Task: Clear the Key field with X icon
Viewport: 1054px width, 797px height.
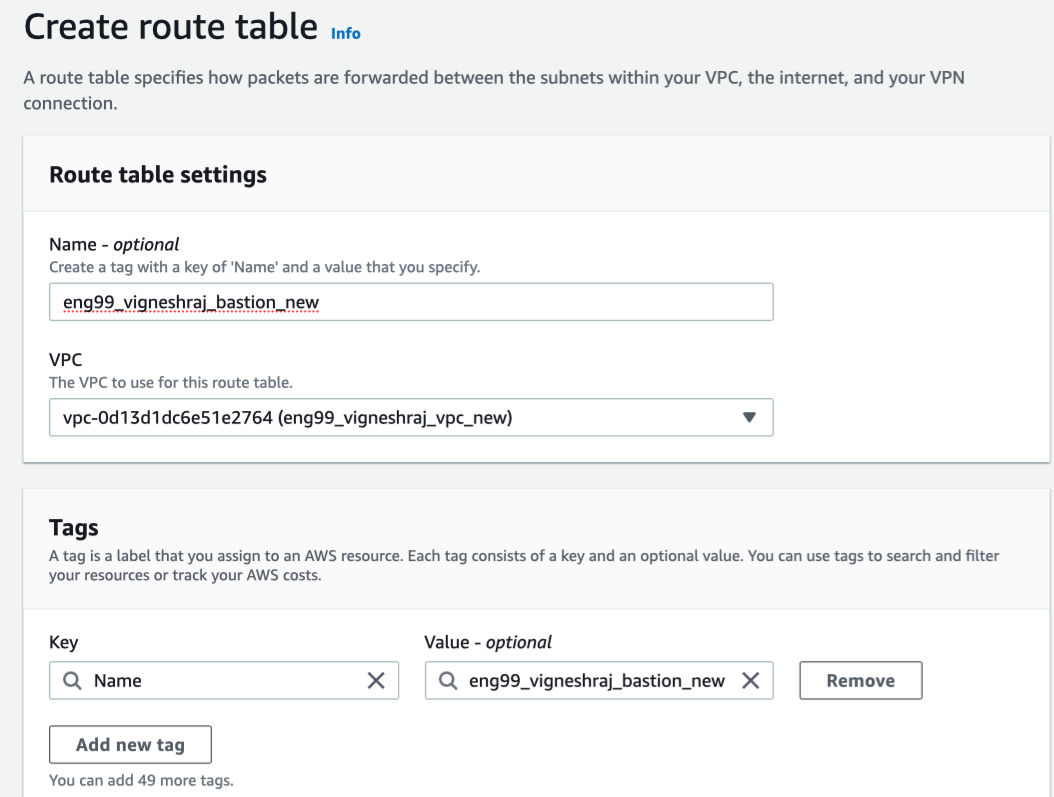Action: point(376,681)
